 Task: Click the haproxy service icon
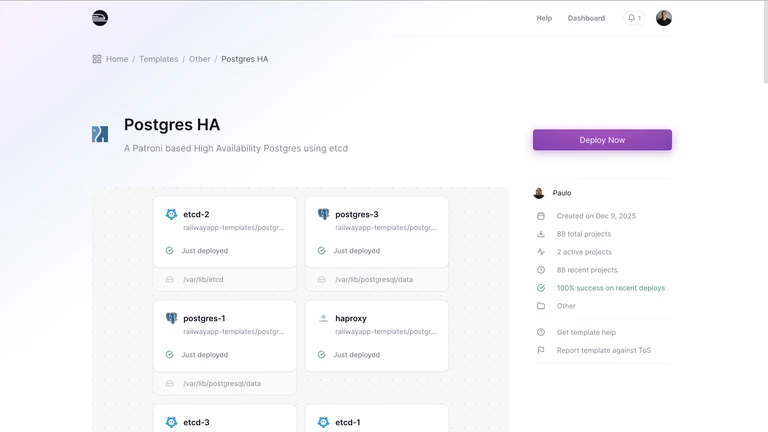(x=323, y=318)
